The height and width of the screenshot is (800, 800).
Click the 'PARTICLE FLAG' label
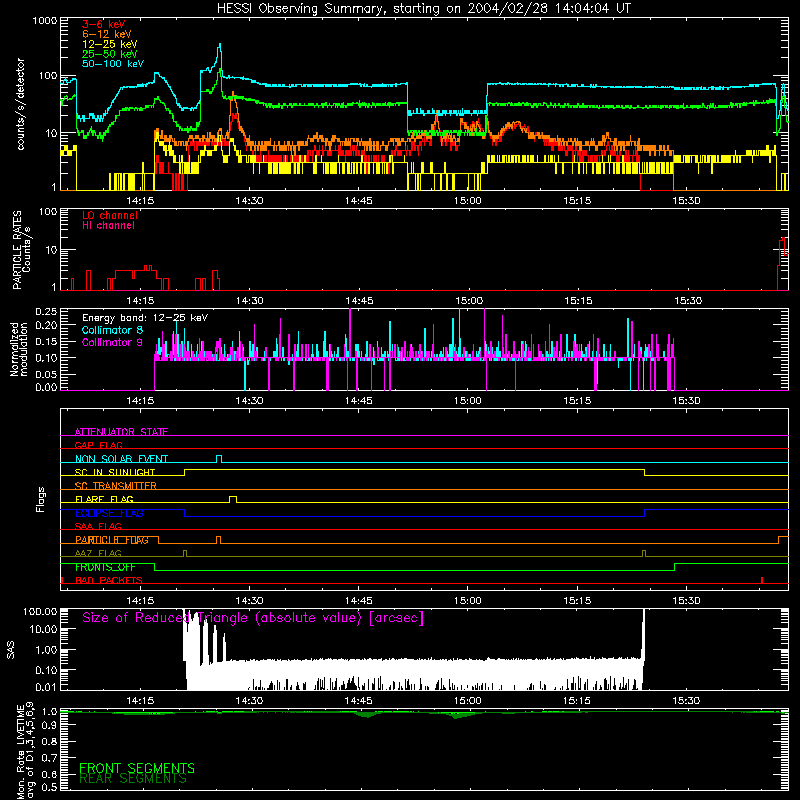pos(112,540)
